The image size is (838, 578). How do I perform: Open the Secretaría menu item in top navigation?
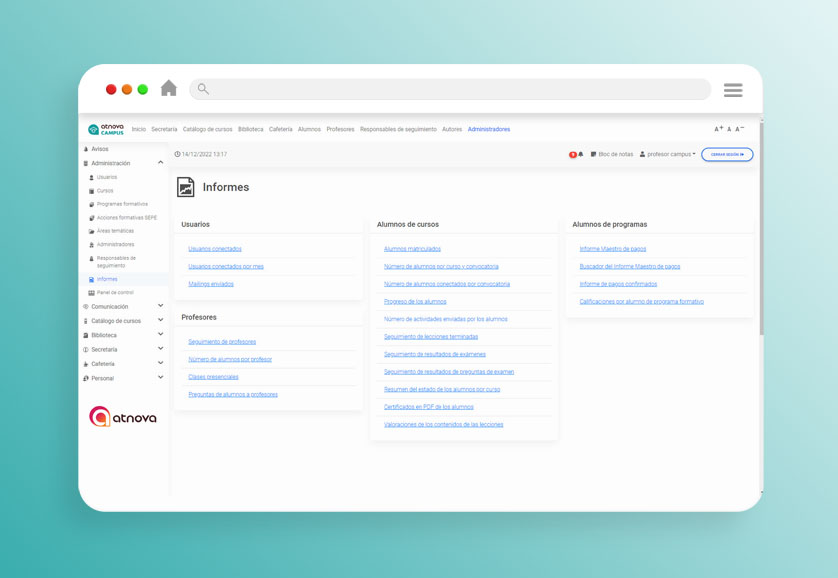(162, 129)
